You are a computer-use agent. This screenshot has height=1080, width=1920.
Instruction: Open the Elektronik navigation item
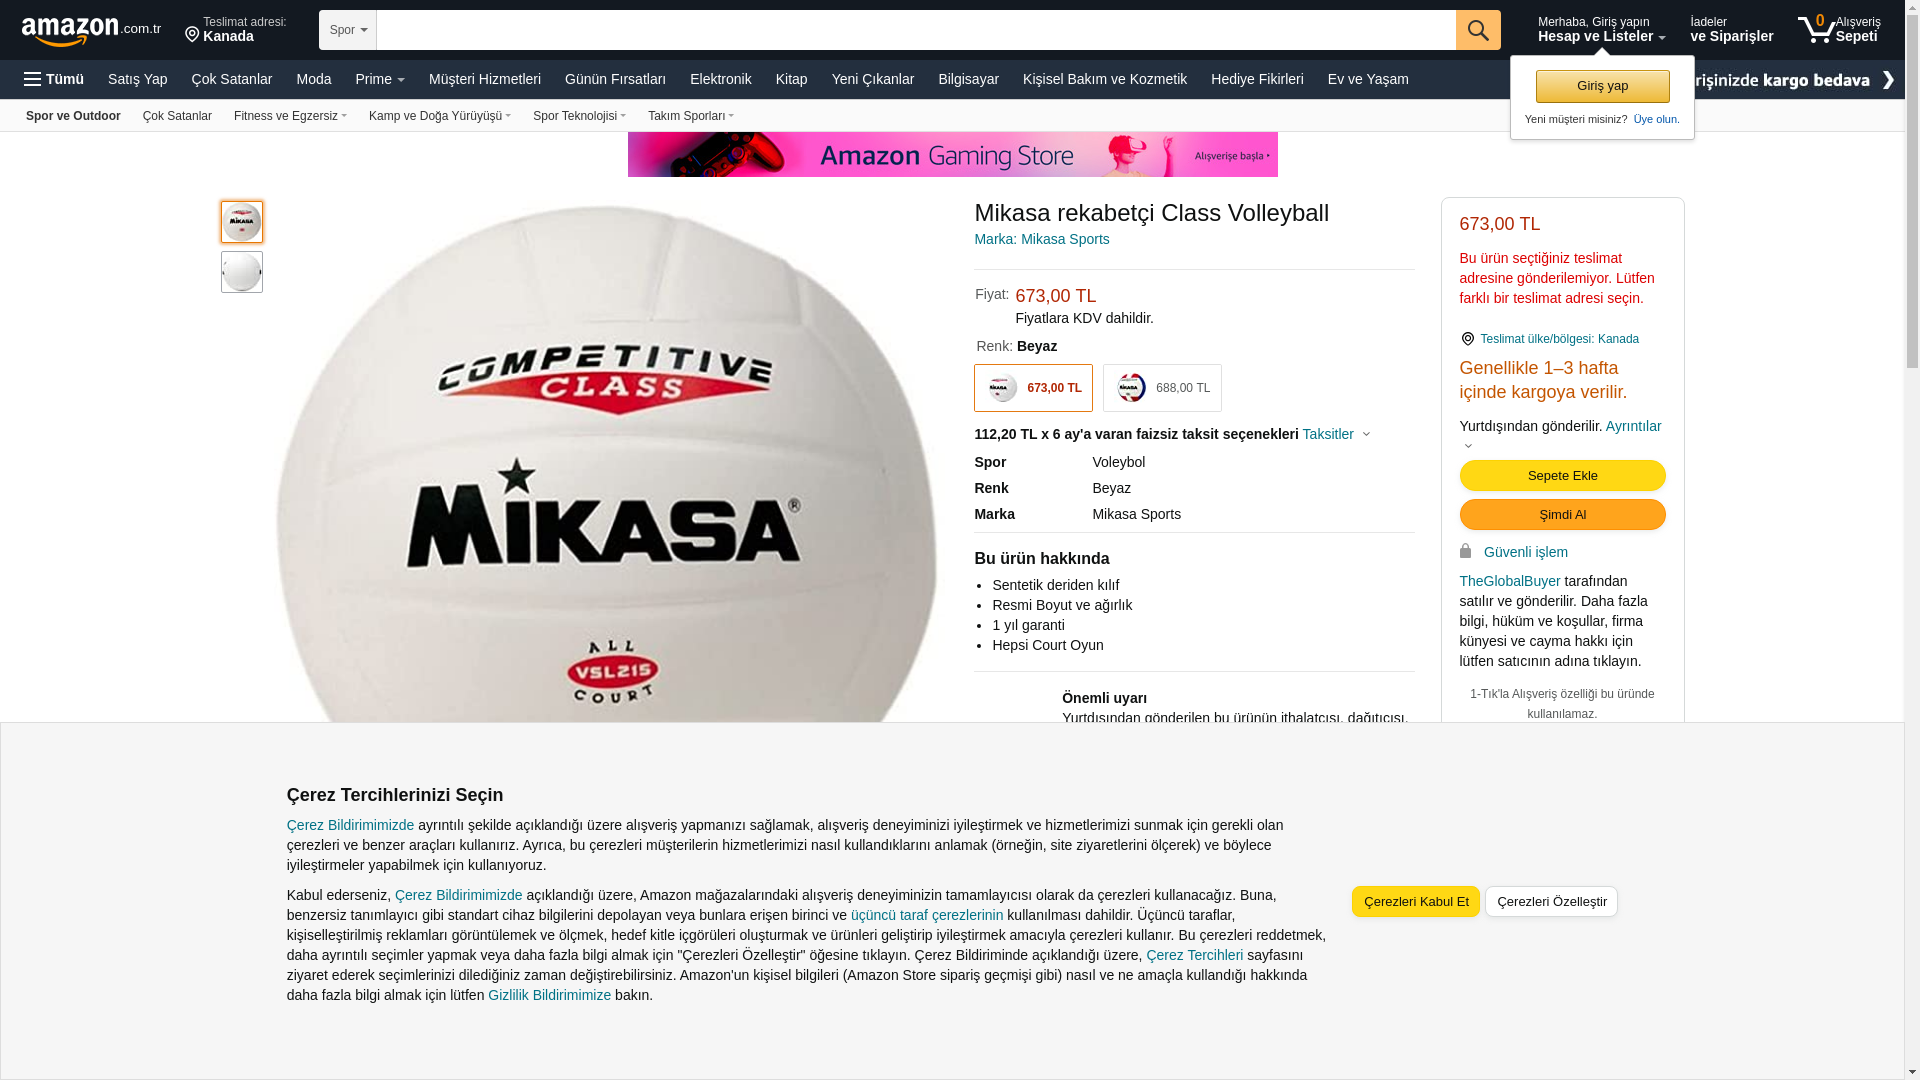tap(720, 79)
